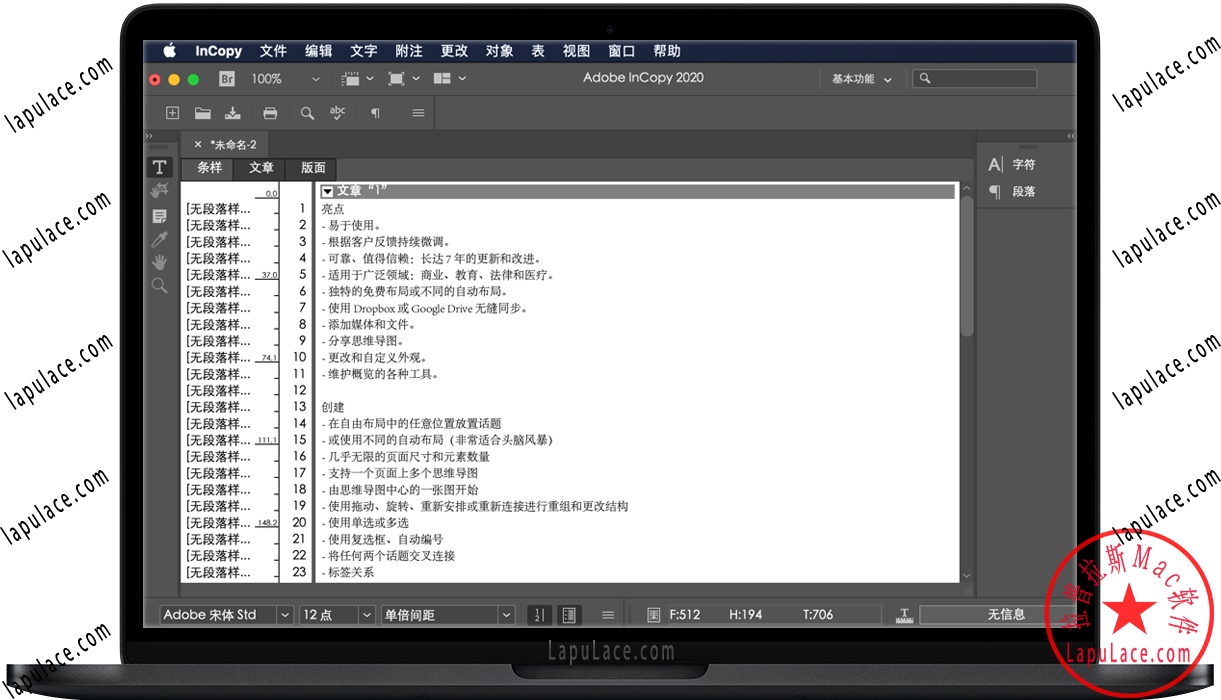
Task: Open the 视图 menu
Action: (x=575, y=50)
